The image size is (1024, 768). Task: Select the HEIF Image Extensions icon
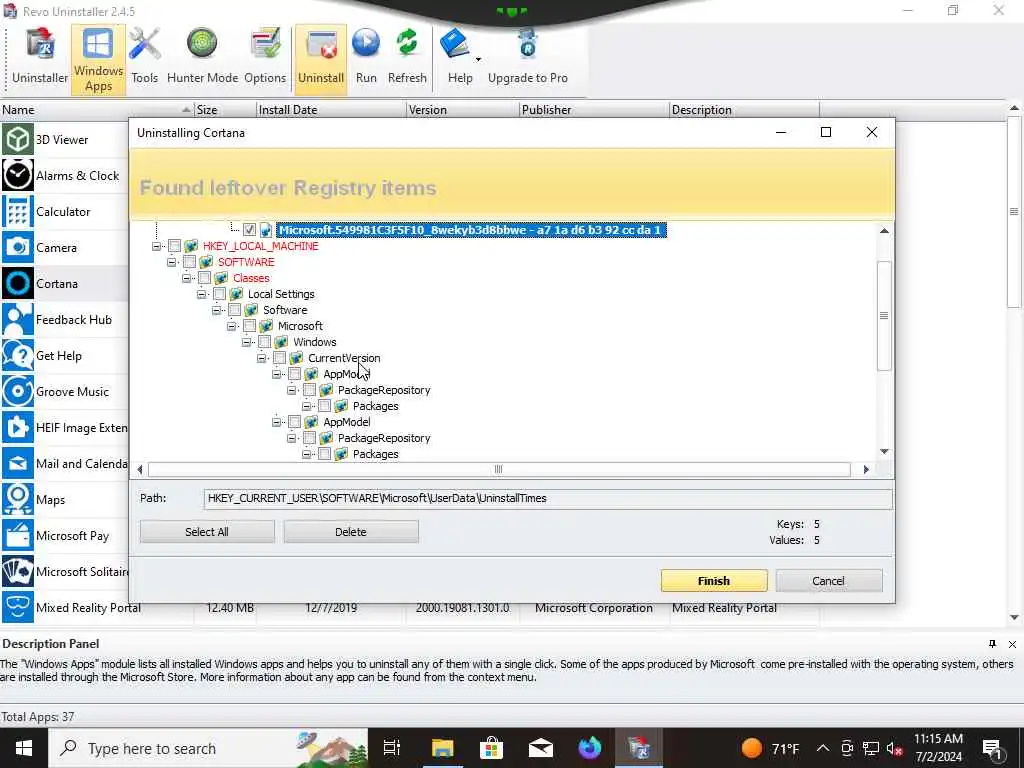coord(18,427)
